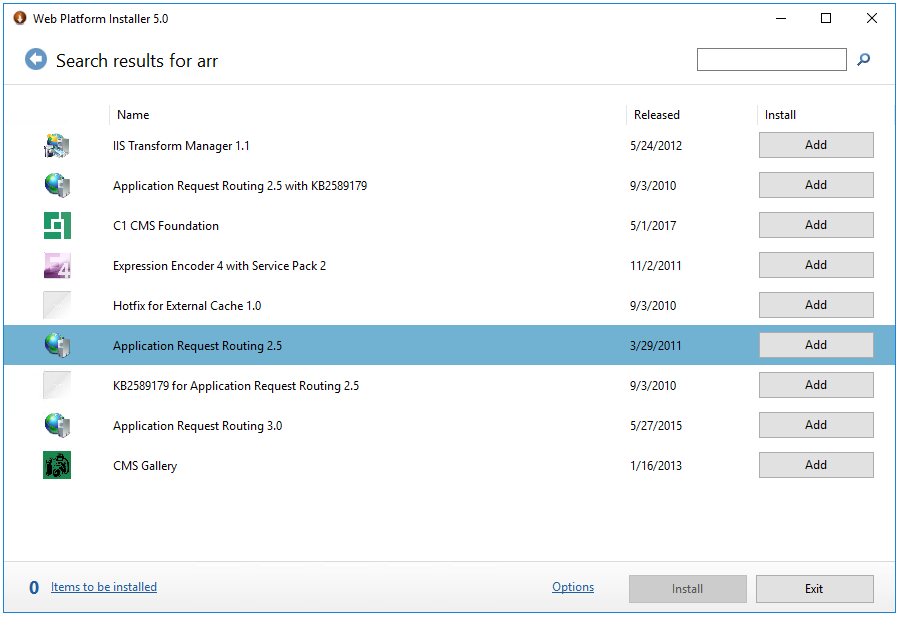
Task: Click the Released column header
Action: (x=656, y=115)
